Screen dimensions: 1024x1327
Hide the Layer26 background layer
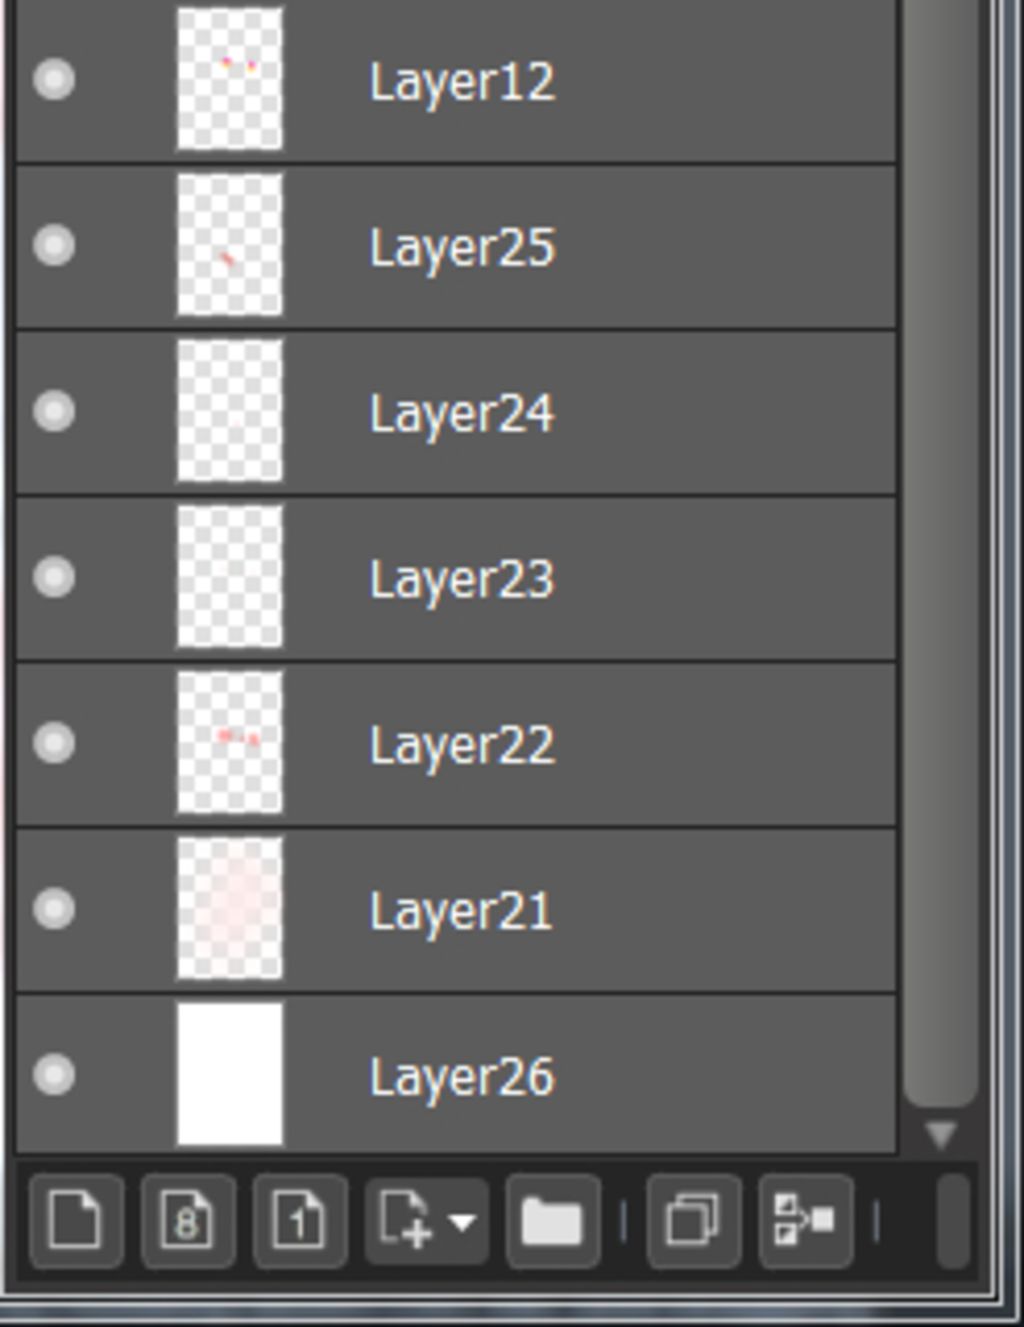pos(54,1075)
